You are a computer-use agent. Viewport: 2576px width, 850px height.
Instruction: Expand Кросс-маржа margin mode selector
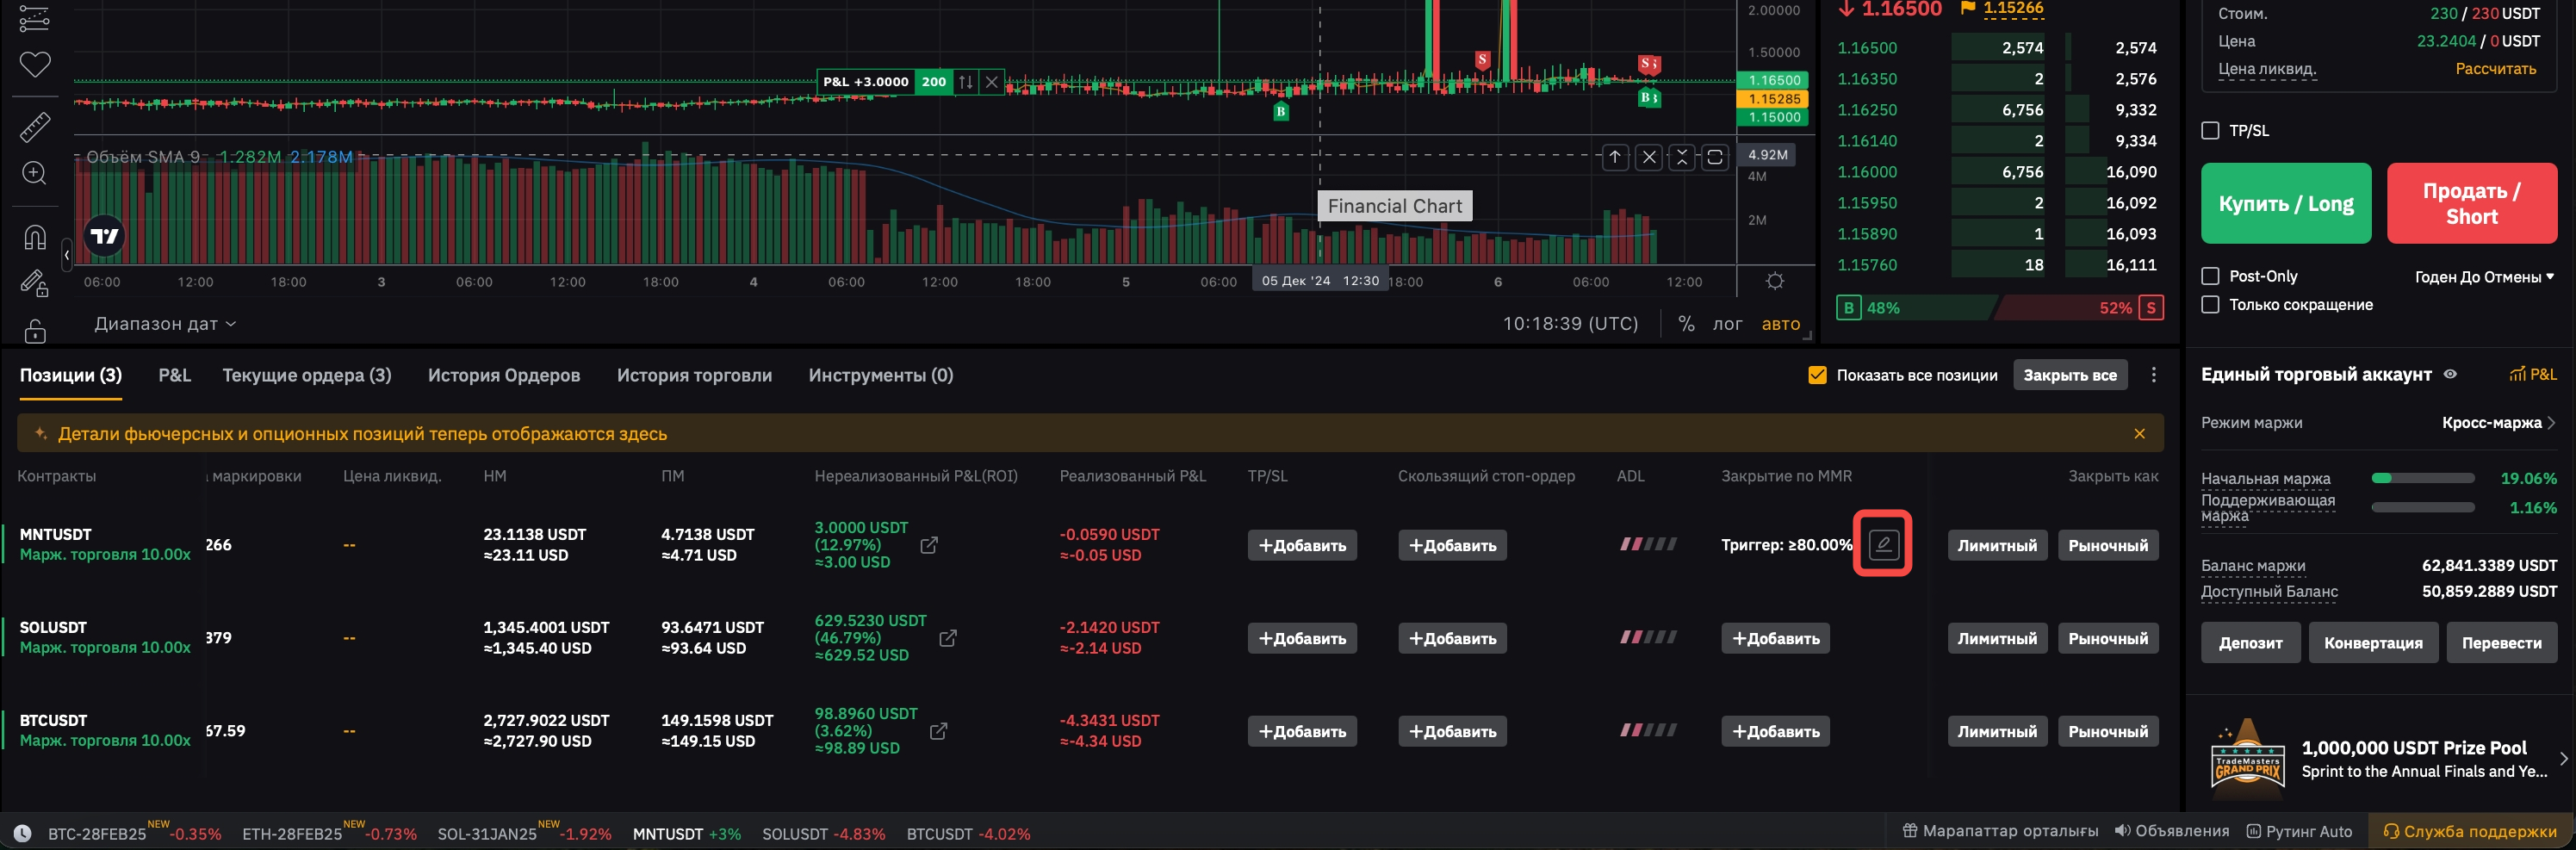(2497, 423)
